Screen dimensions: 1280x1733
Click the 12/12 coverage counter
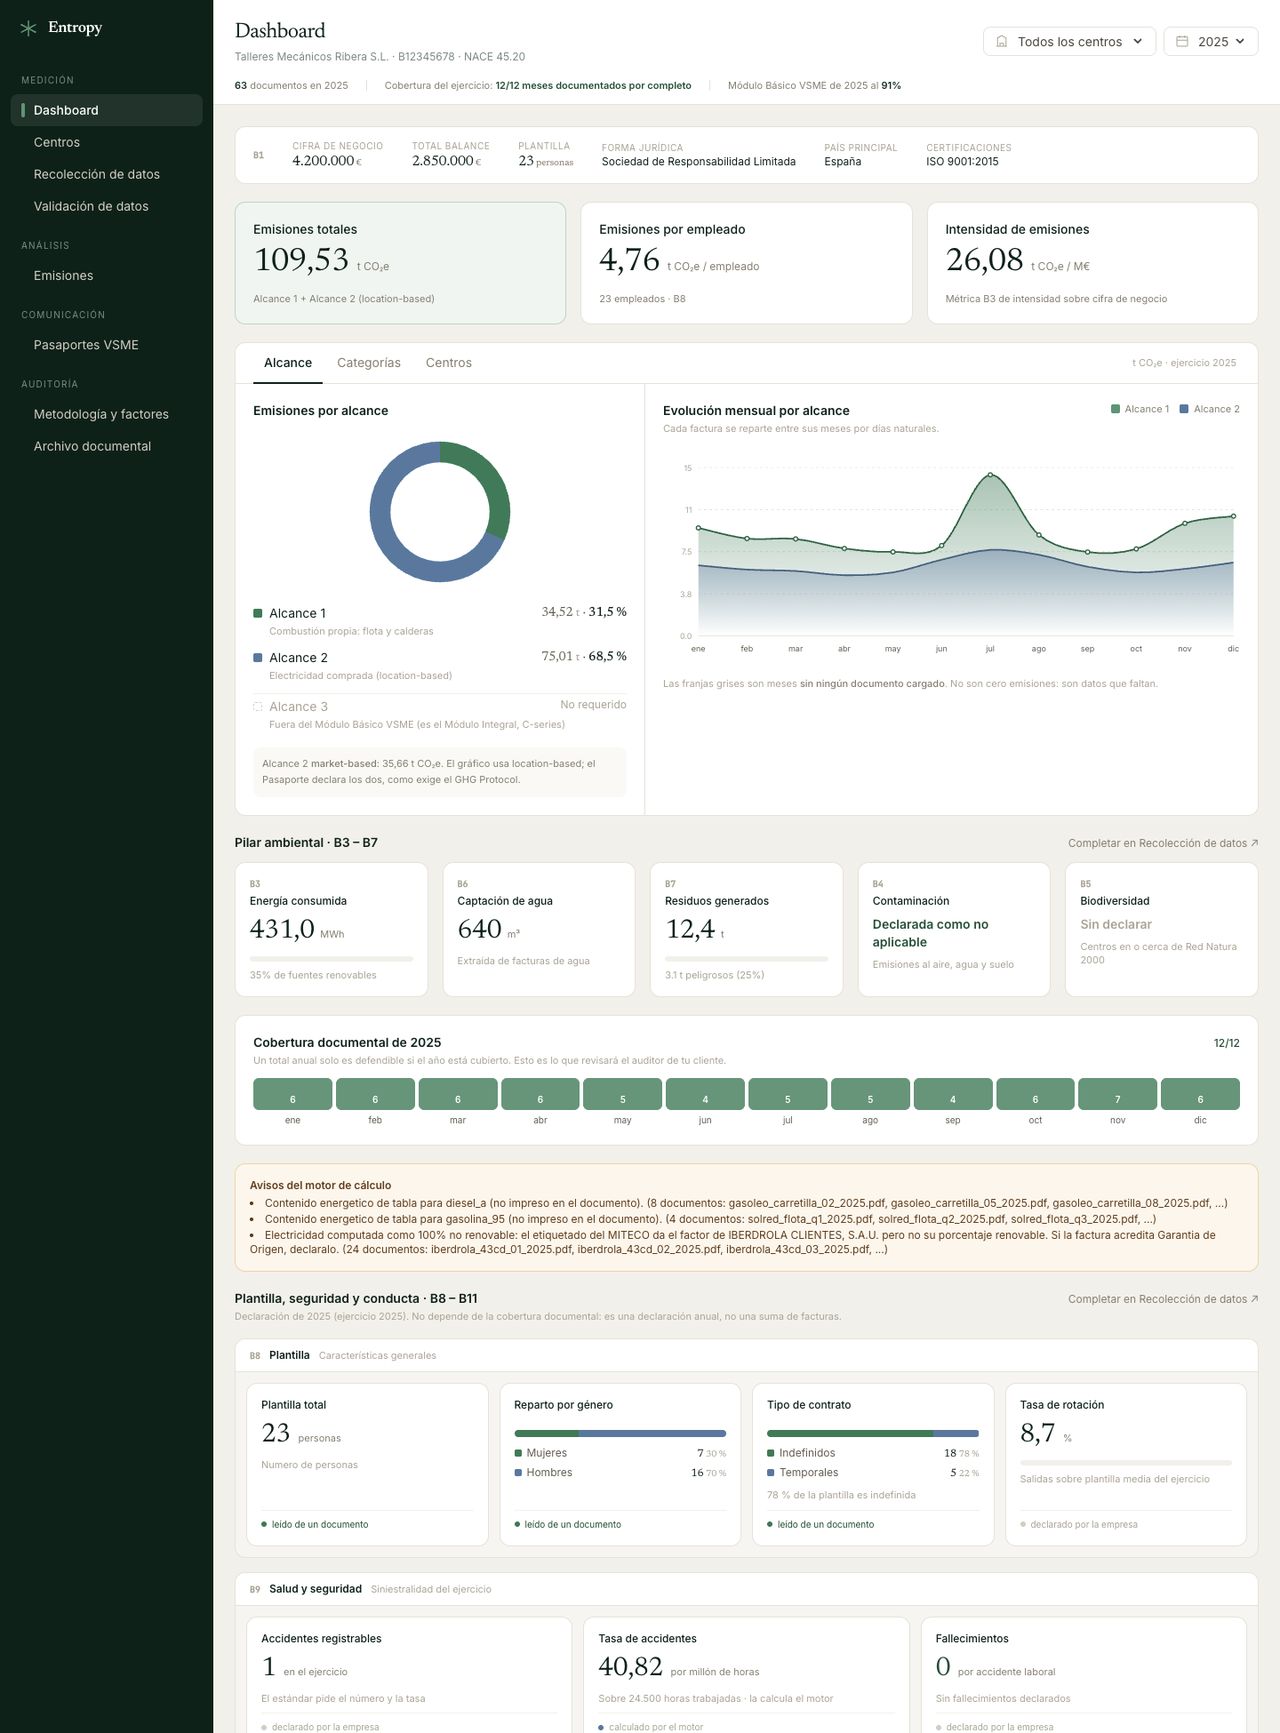pos(1227,1043)
